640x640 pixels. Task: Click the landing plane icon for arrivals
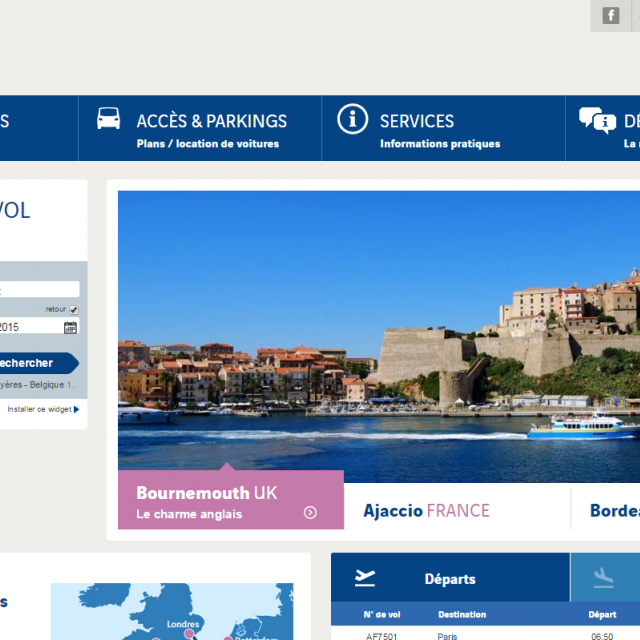pos(603,578)
